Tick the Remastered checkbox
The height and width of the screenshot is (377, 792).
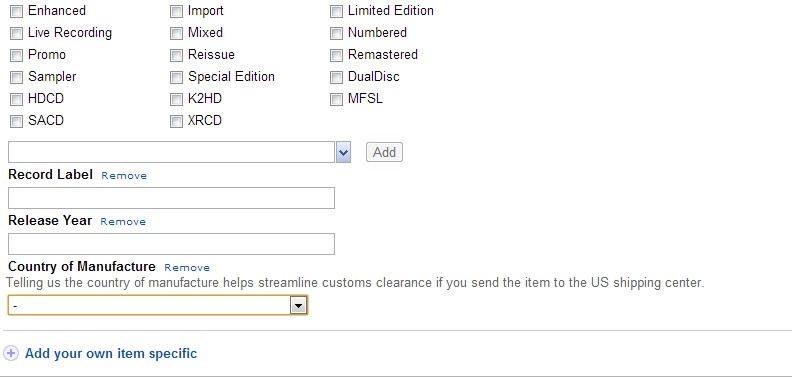click(336, 56)
